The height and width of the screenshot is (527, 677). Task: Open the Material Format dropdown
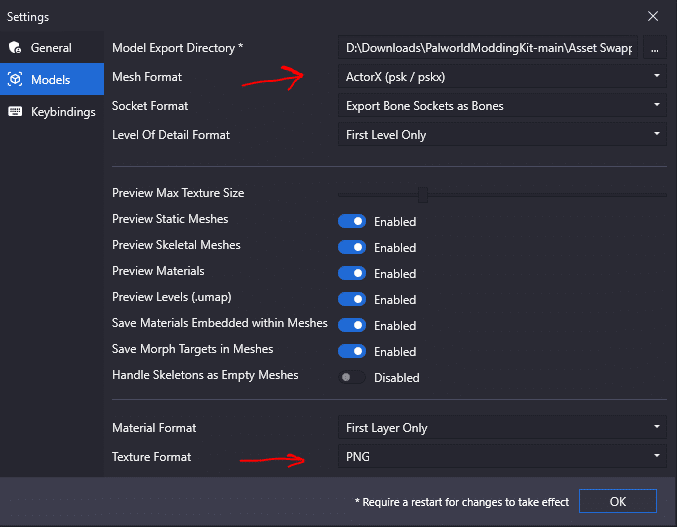pyautogui.click(x=502, y=428)
